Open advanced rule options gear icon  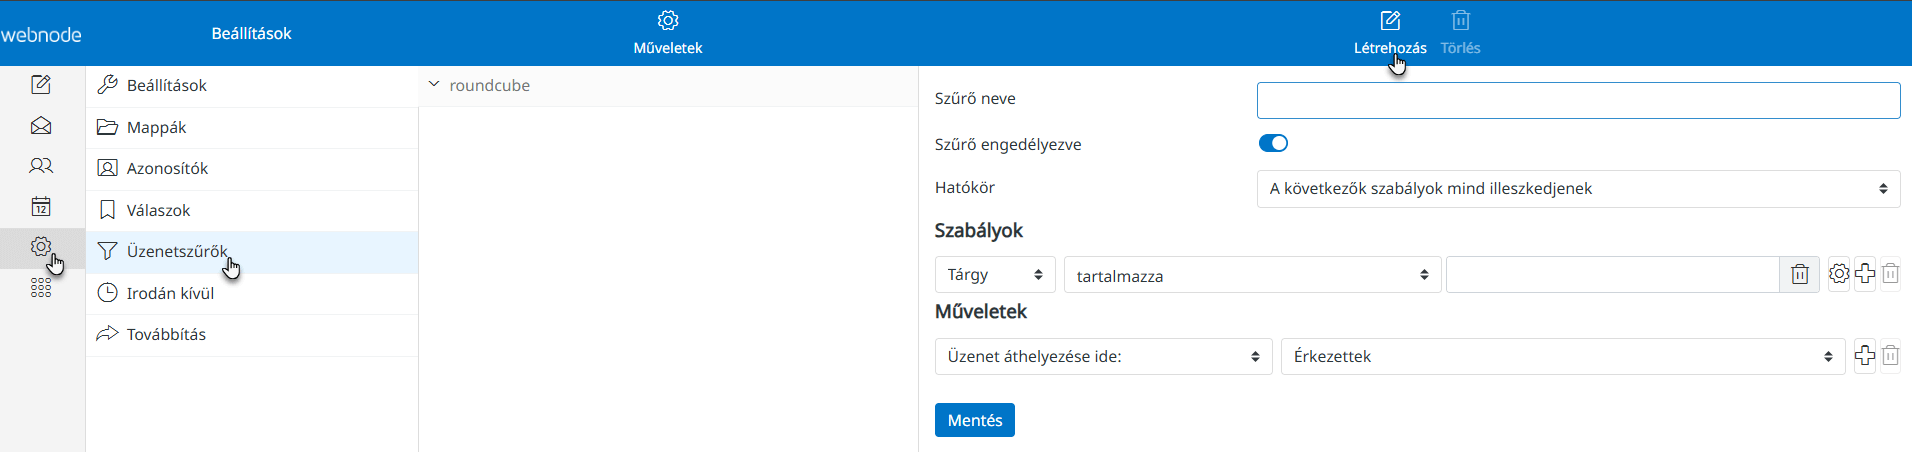click(x=1839, y=274)
